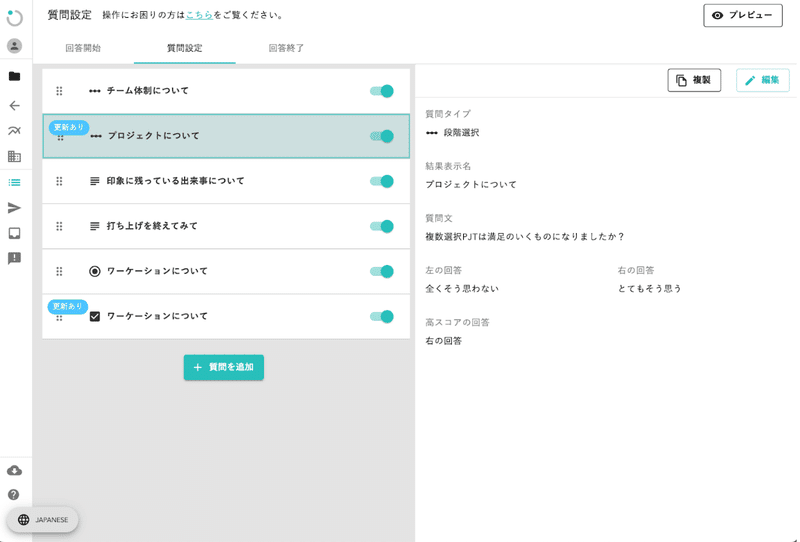Viewport: 800px width, 542px height.
Task: Disable the 打ち上げを終えてみて question switch
Action: click(x=382, y=226)
